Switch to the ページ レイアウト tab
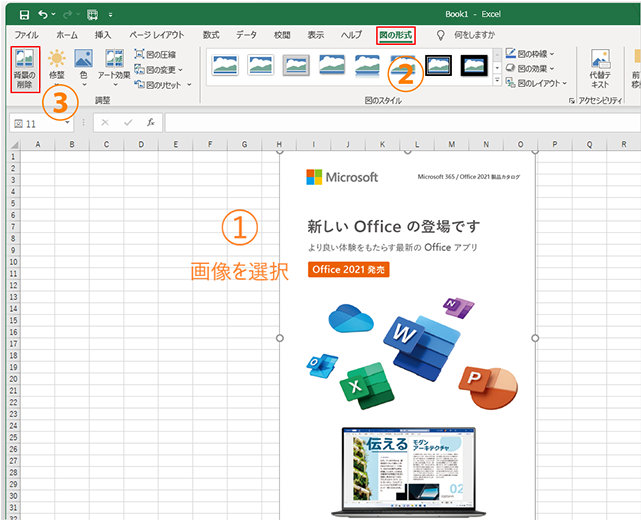641x520 pixels. click(x=157, y=35)
